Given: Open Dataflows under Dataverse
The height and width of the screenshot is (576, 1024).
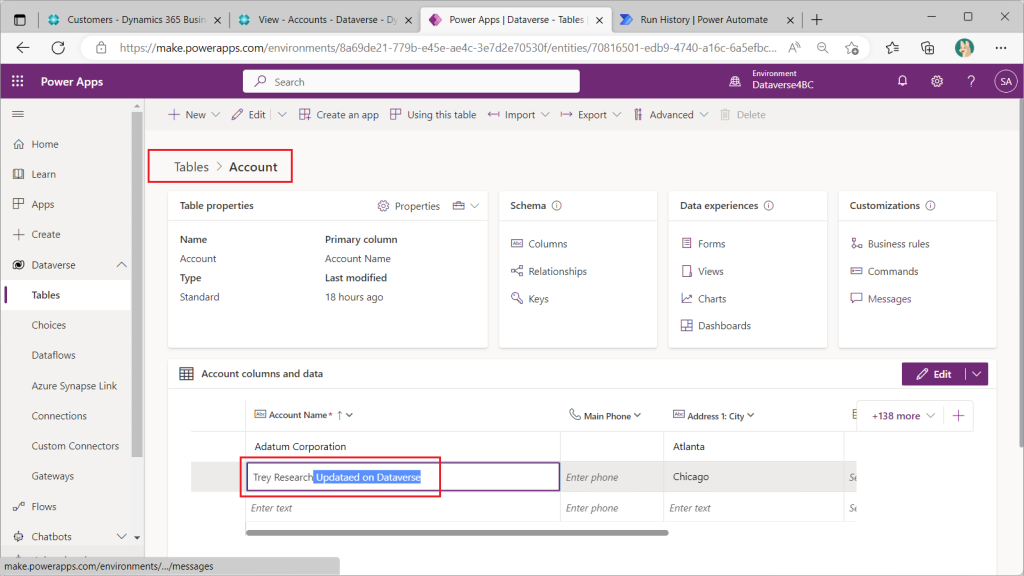Looking at the screenshot, I should tap(53, 355).
